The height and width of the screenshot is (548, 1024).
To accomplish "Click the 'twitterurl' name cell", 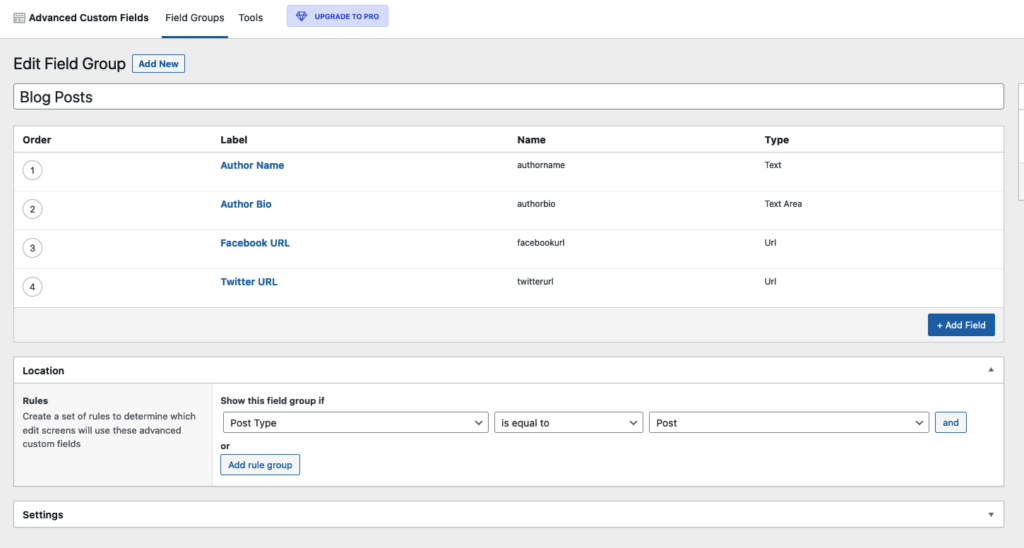I will 535,282.
